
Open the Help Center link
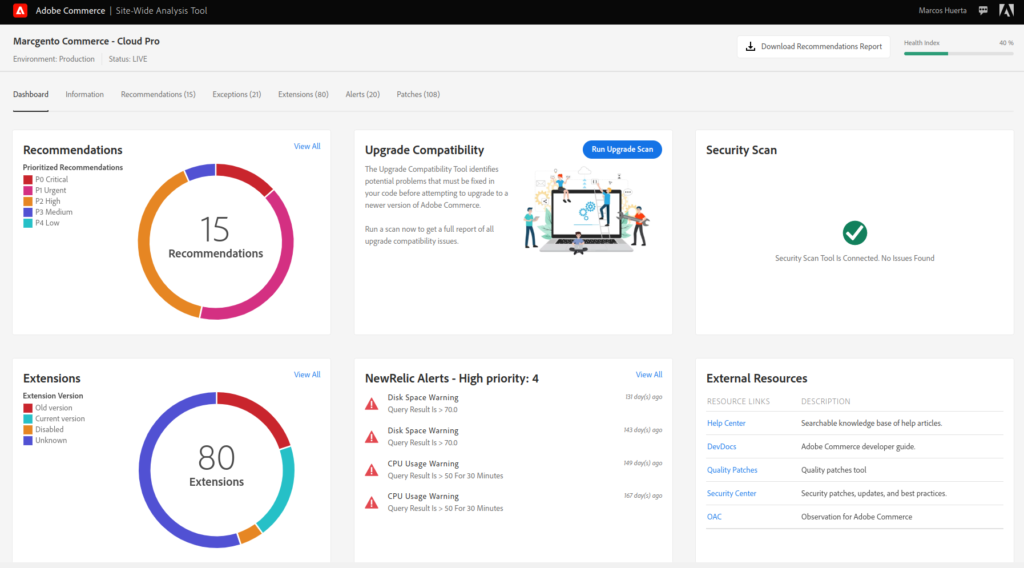pyautogui.click(x=726, y=423)
